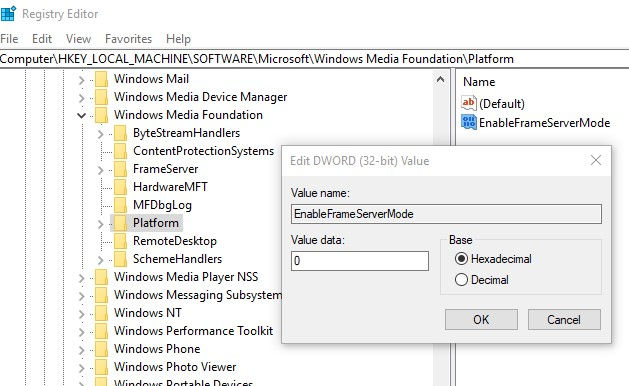Click the Windows NT folder icon

pos(101,313)
